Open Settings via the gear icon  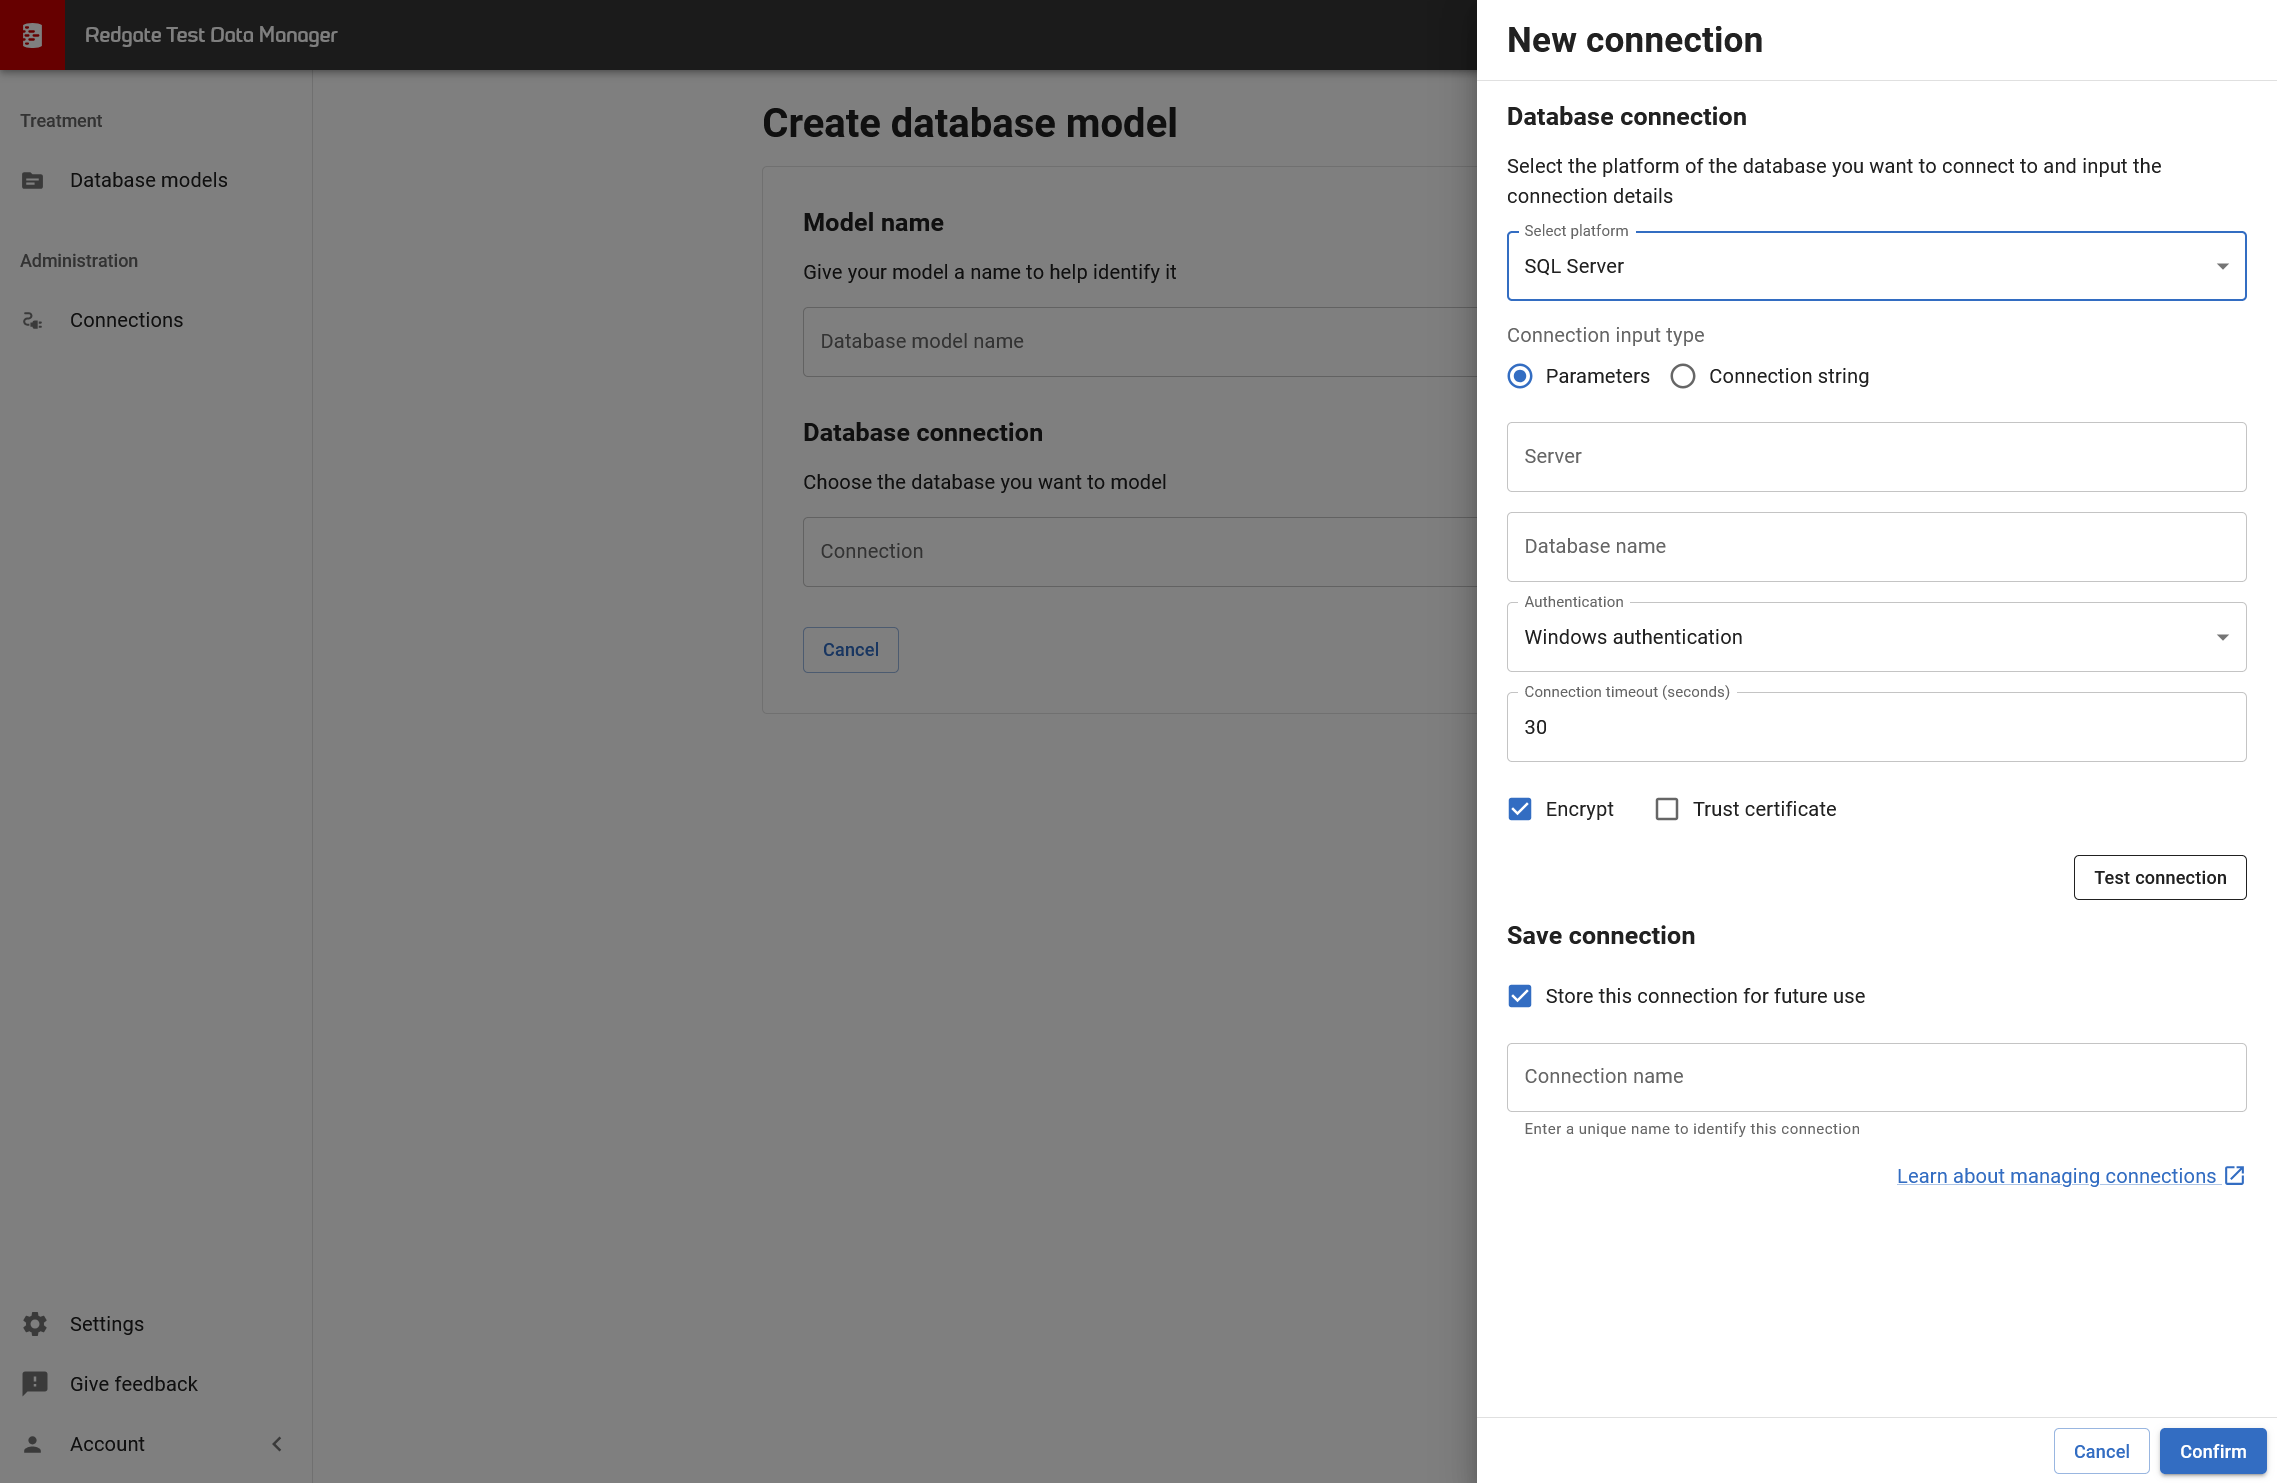[35, 1323]
